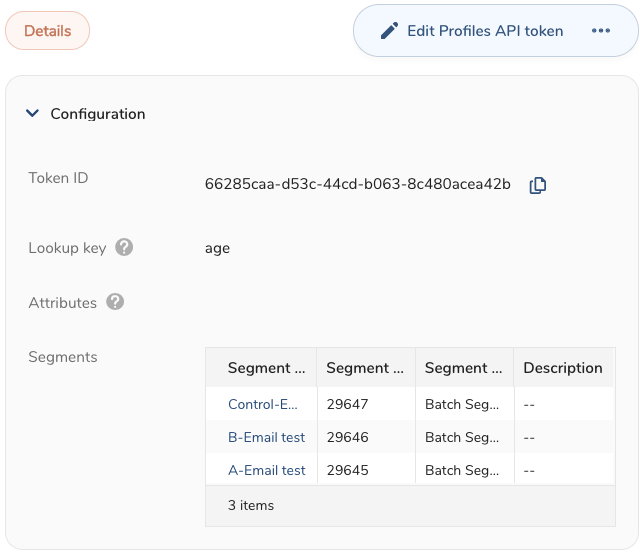Sort by the Segment name column header
Viewport: 640px width, 553px height.
[266, 368]
